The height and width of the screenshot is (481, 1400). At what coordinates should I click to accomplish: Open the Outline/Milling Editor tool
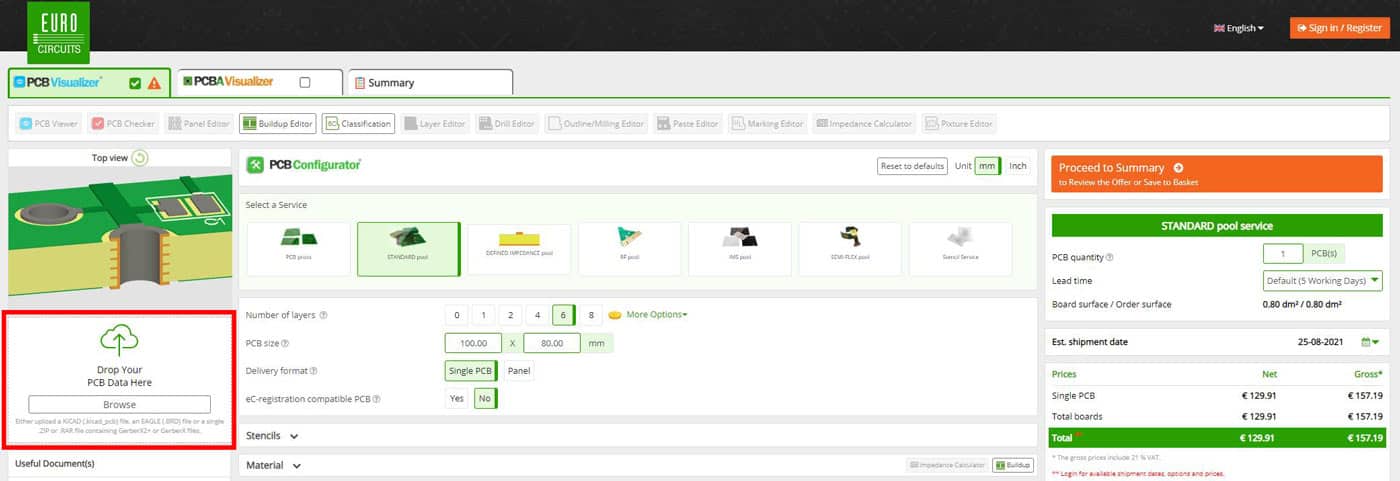pyautogui.click(x=596, y=124)
